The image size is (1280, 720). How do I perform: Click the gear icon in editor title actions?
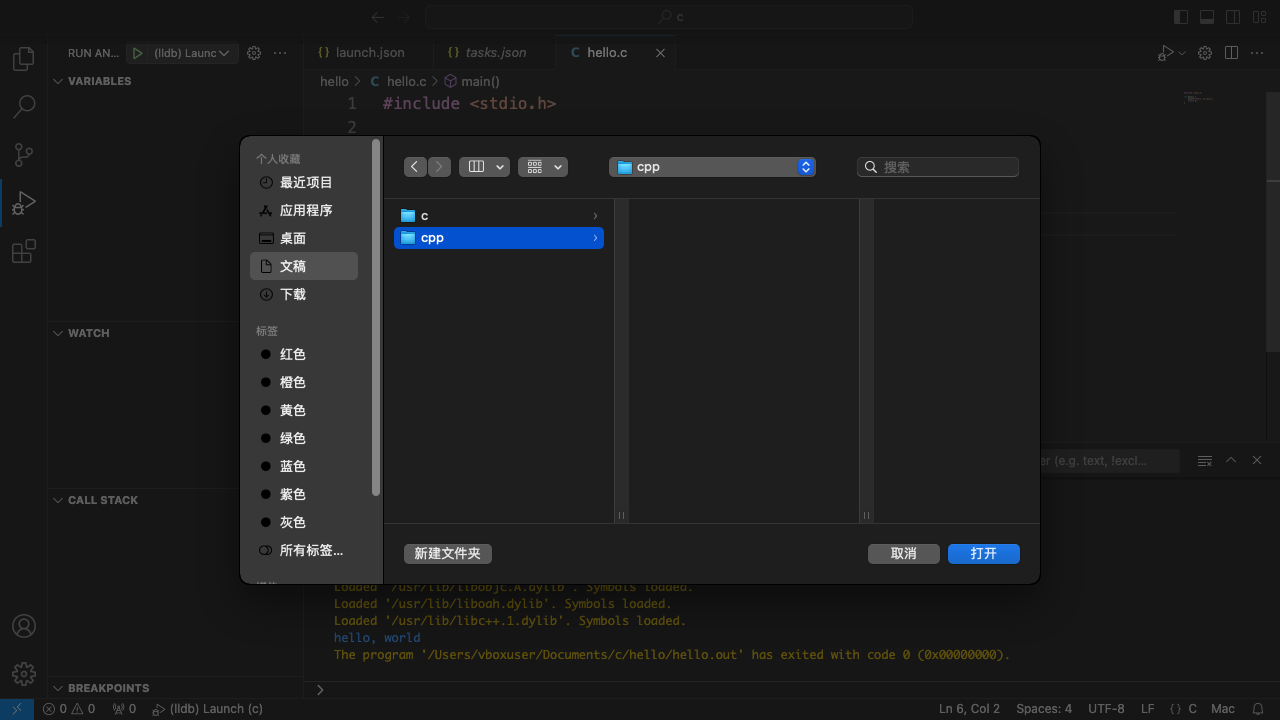pyautogui.click(x=1205, y=53)
